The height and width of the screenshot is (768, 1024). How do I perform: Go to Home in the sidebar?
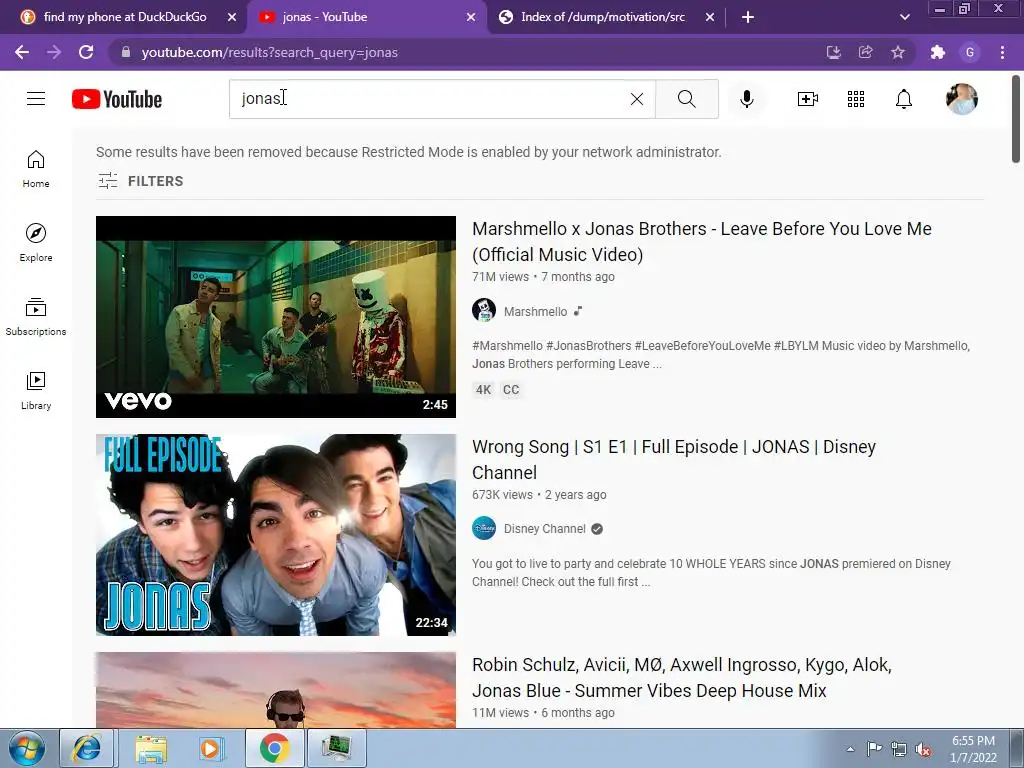tap(36, 169)
